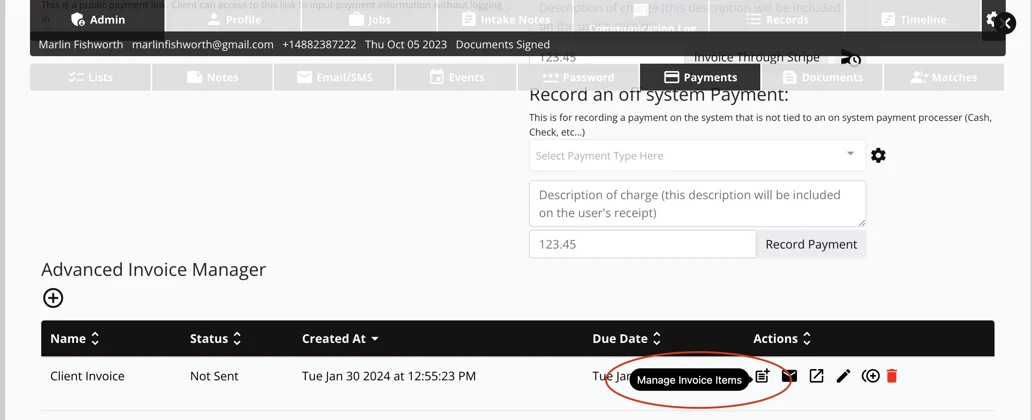Open the Password sub-tab
Image resolution: width=1032 pixels, height=420 pixels.
(578, 77)
